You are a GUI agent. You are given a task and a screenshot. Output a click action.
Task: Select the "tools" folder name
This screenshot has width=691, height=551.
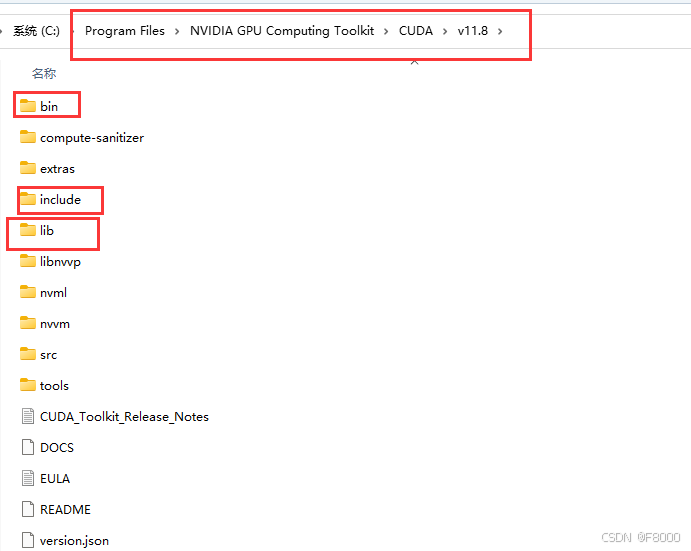tap(54, 385)
